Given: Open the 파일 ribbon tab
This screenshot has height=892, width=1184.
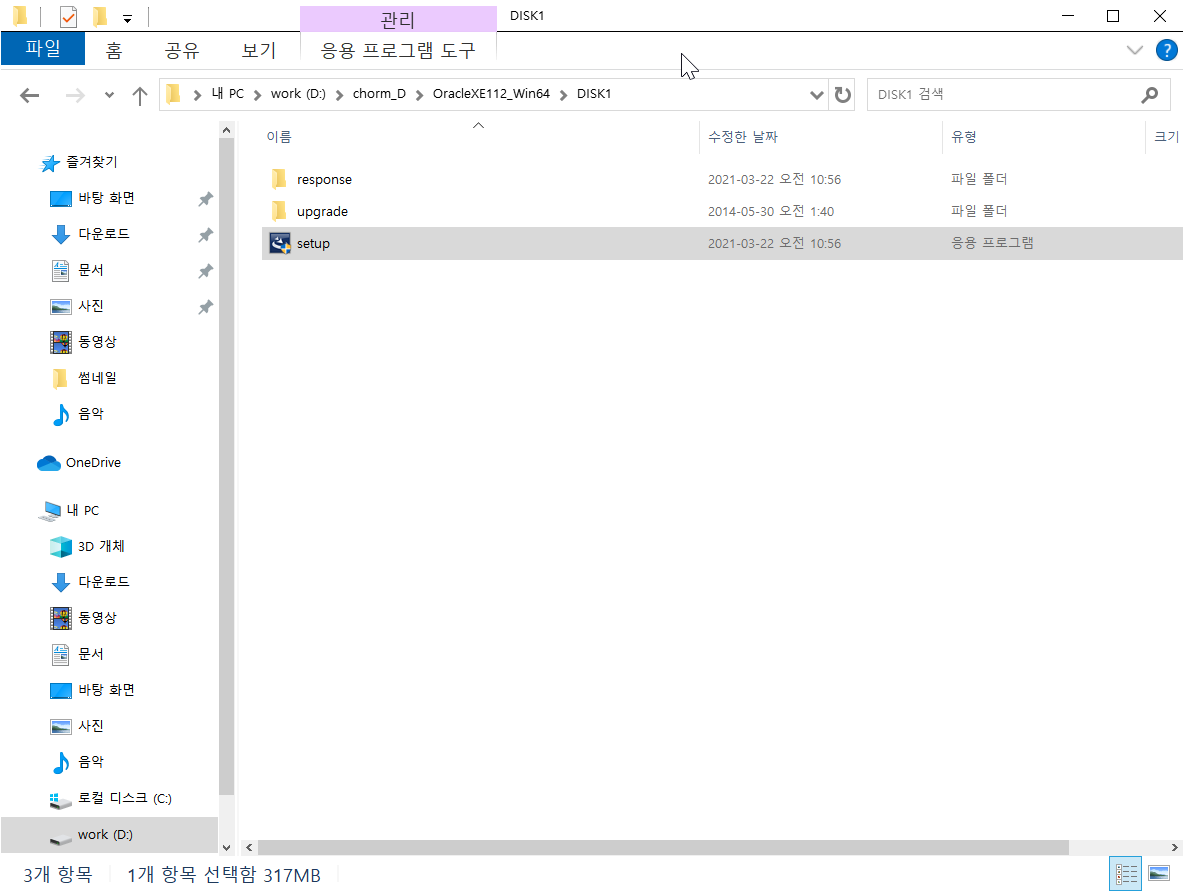Looking at the screenshot, I should point(42,49).
